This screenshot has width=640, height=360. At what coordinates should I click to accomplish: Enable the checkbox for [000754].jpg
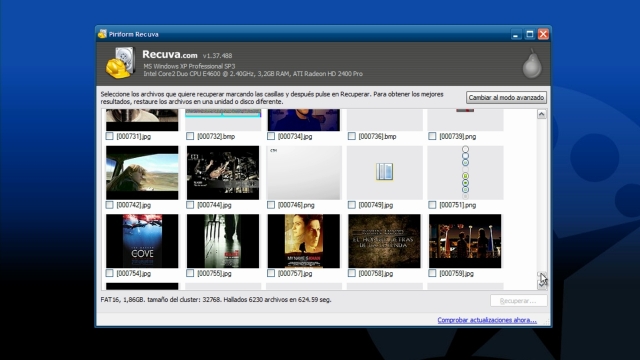[109, 273]
